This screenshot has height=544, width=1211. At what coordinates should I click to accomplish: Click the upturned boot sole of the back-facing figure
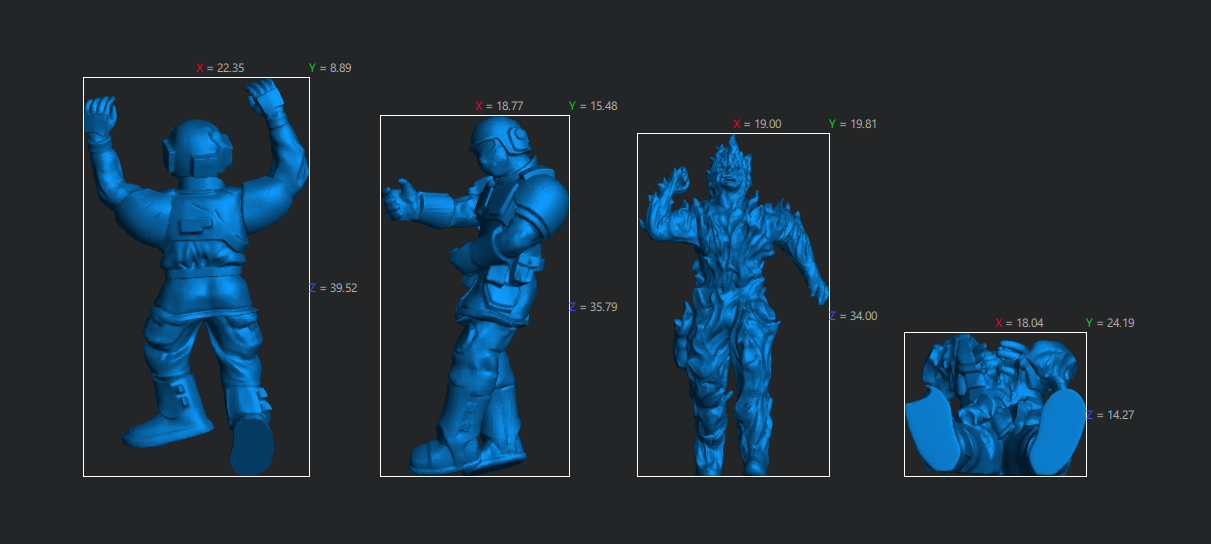(252, 446)
